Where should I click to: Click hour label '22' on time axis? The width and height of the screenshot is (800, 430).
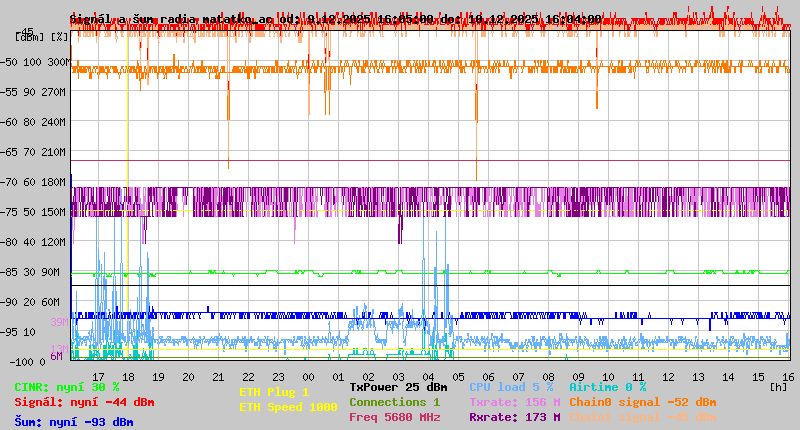point(248,377)
